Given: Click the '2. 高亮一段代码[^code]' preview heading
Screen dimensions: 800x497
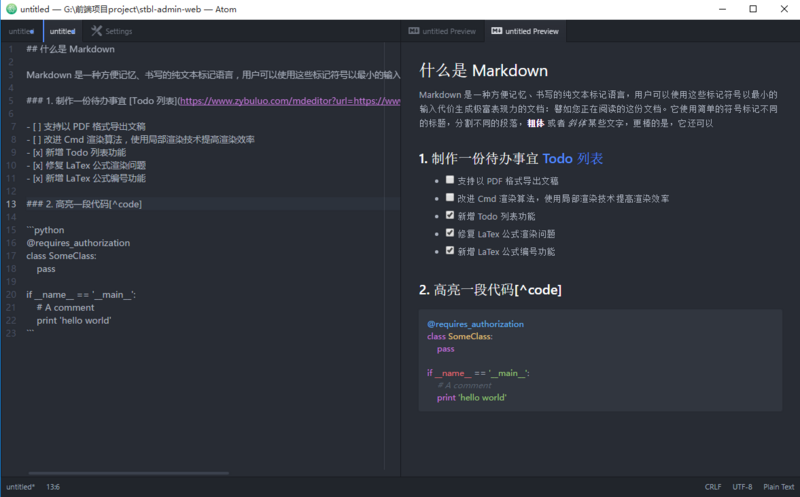Looking at the screenshot, I should [490, 290].
